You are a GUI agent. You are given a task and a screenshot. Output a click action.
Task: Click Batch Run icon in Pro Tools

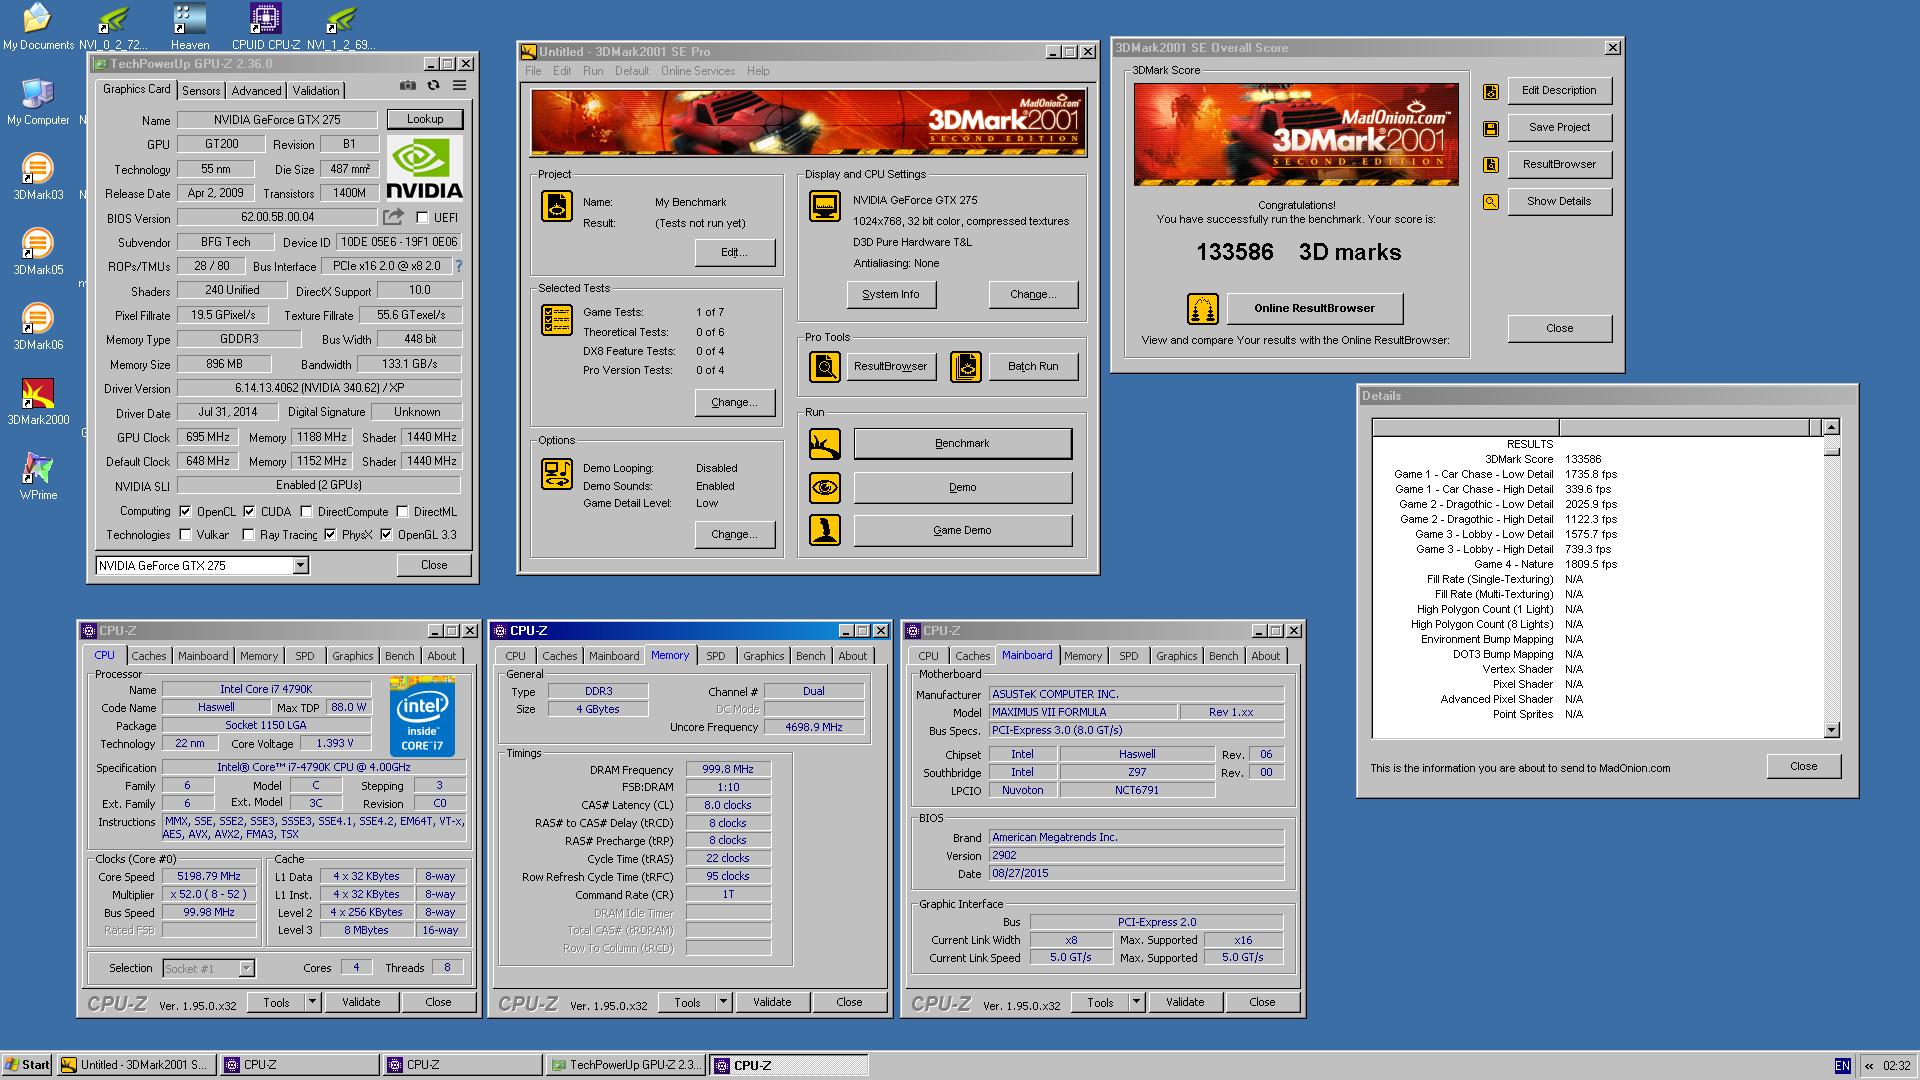tap(966, 367)
